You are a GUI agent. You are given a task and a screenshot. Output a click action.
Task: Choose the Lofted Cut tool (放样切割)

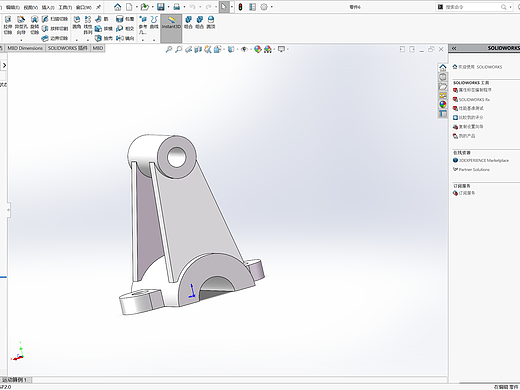tap(55, 29)
